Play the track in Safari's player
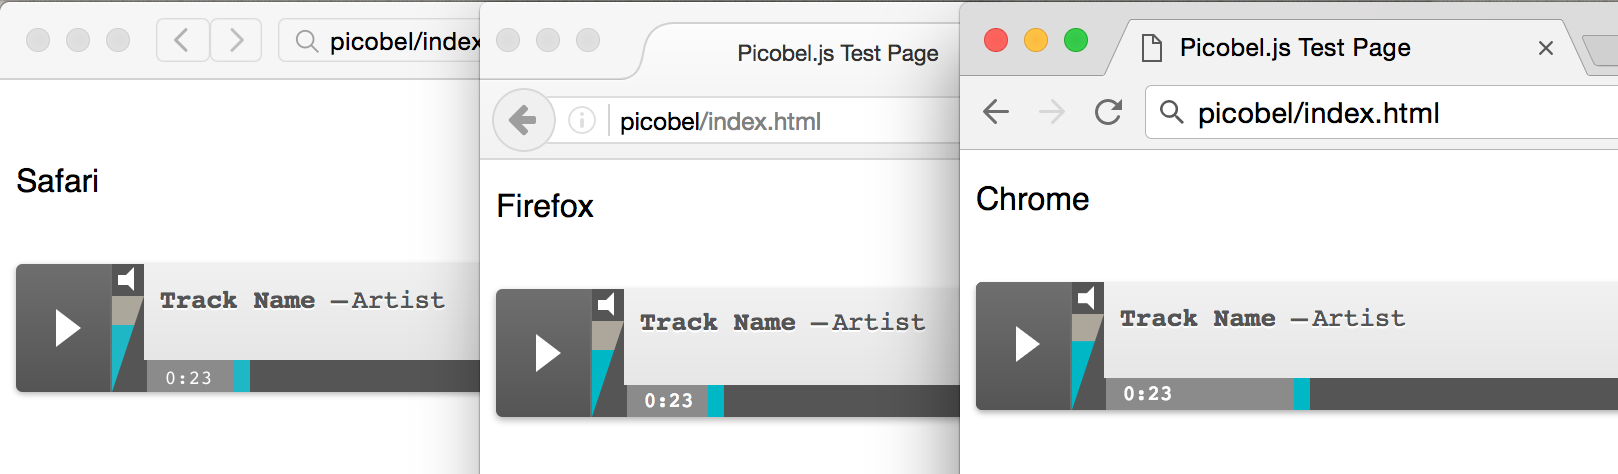 click(x=64, y=328)
